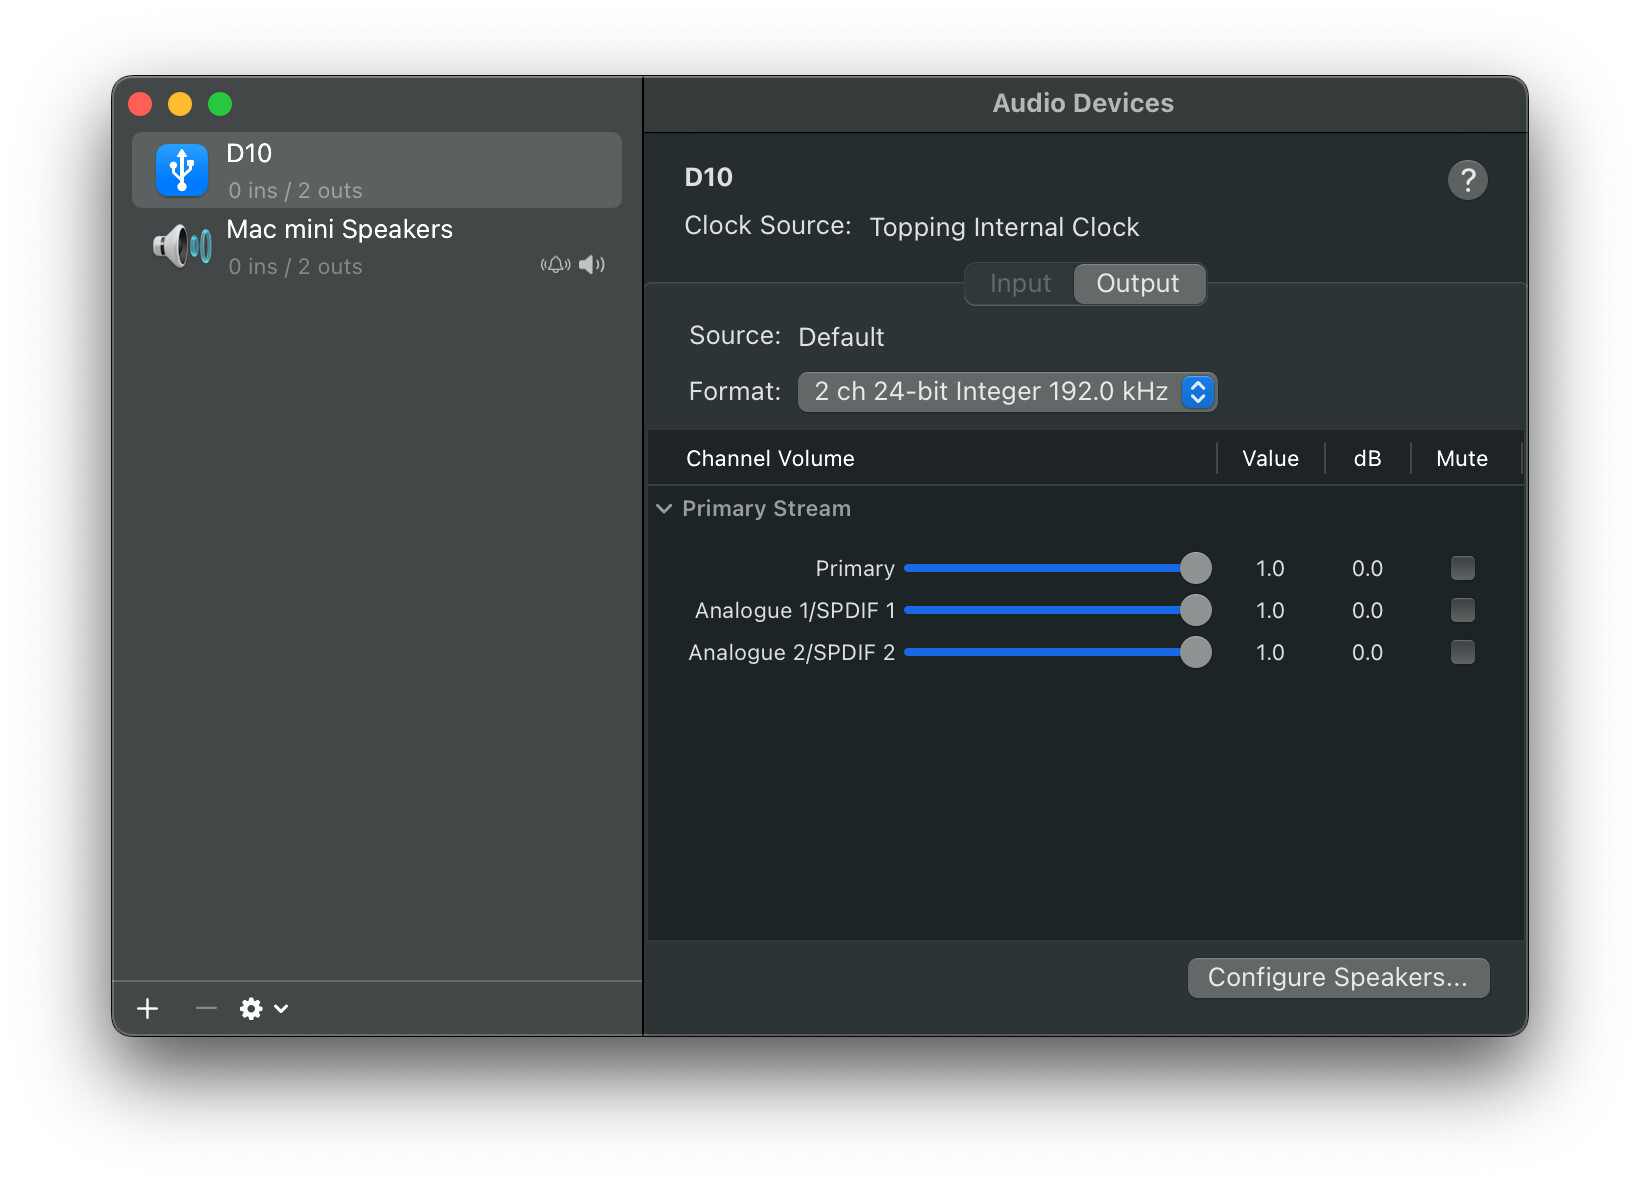
Task: Click the default sound output speaker indicator
Action: point(592,265)
